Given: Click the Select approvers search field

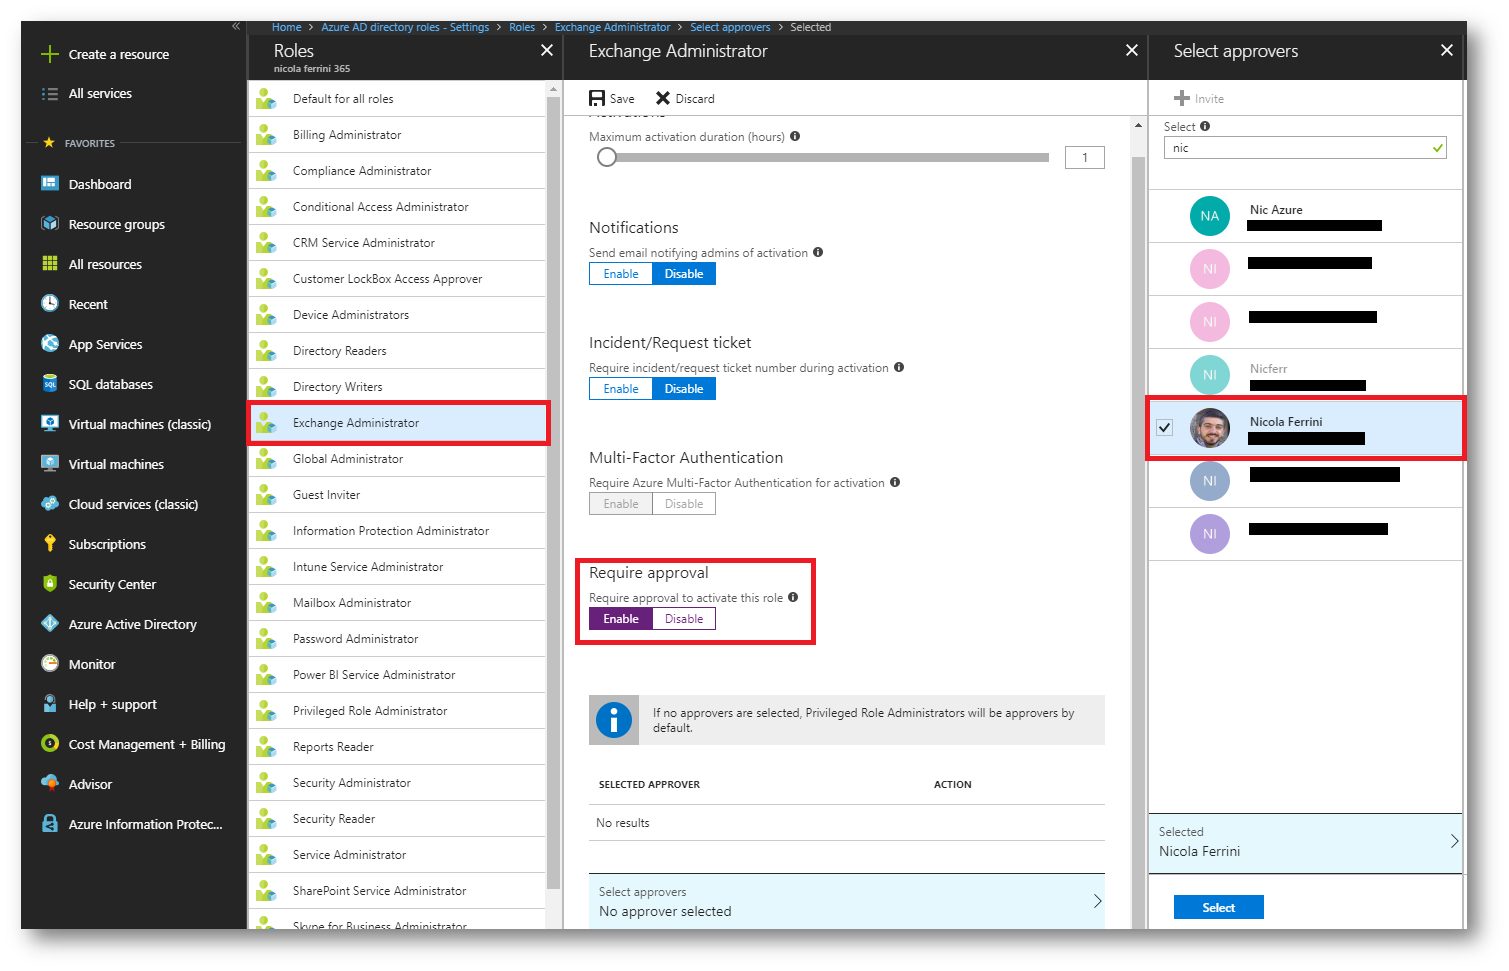Looking at the screenshot, I should point(1305,148).
